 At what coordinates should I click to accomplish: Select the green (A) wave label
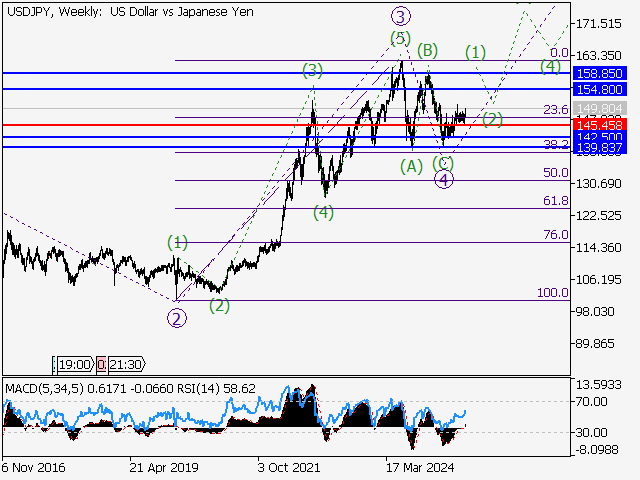tap(410, 165)
